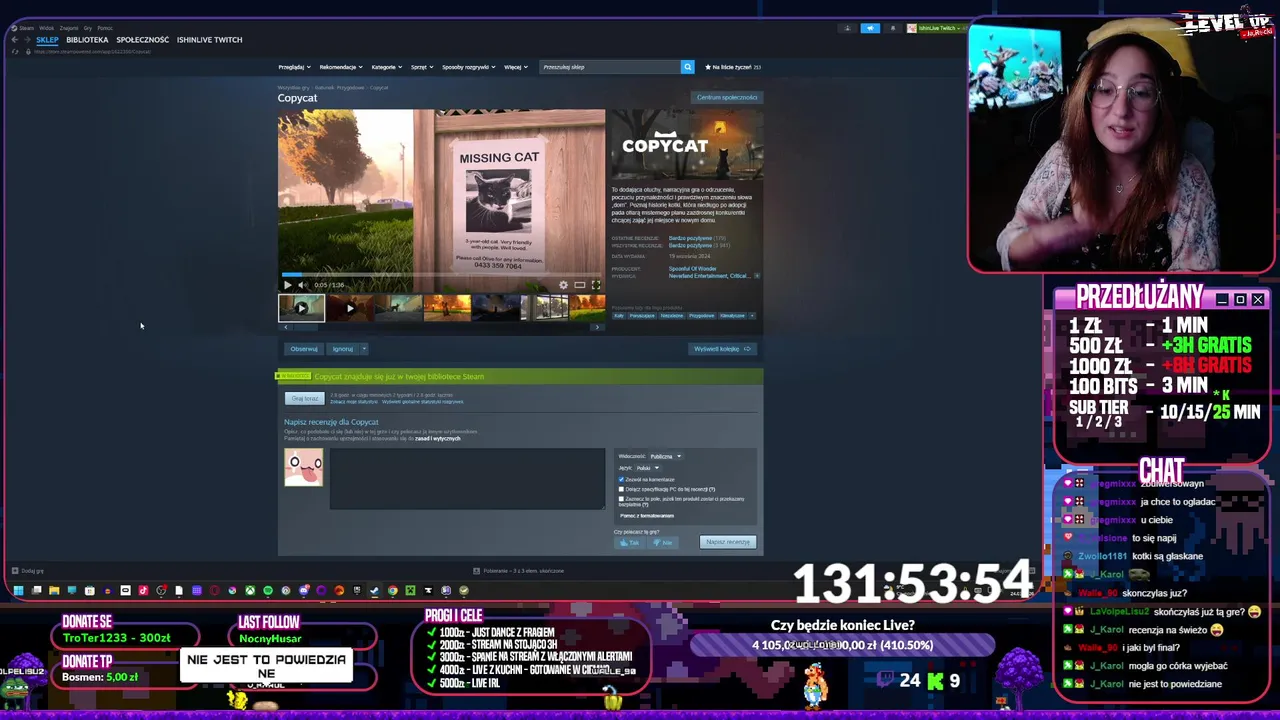The height and width of the screenshot is (720, 1280).
Task: Click the browser forward arrow
Action: (27, 40)
